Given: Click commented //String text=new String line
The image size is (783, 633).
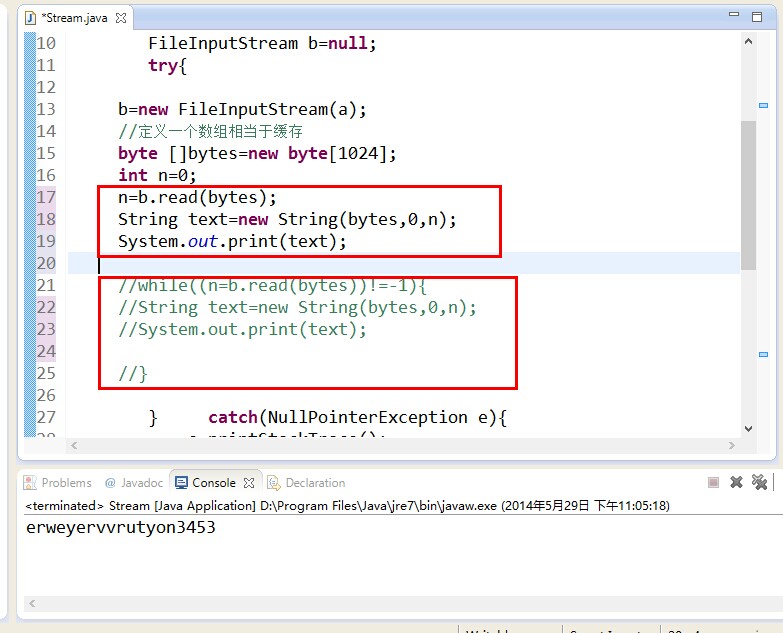Looking at the screenshot, I should [297, 308].
